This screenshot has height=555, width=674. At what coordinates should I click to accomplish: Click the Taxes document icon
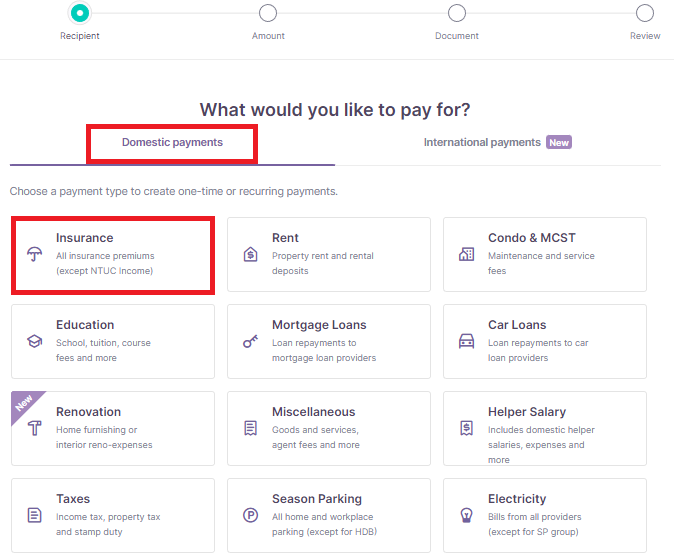click(x=34, y=515)
